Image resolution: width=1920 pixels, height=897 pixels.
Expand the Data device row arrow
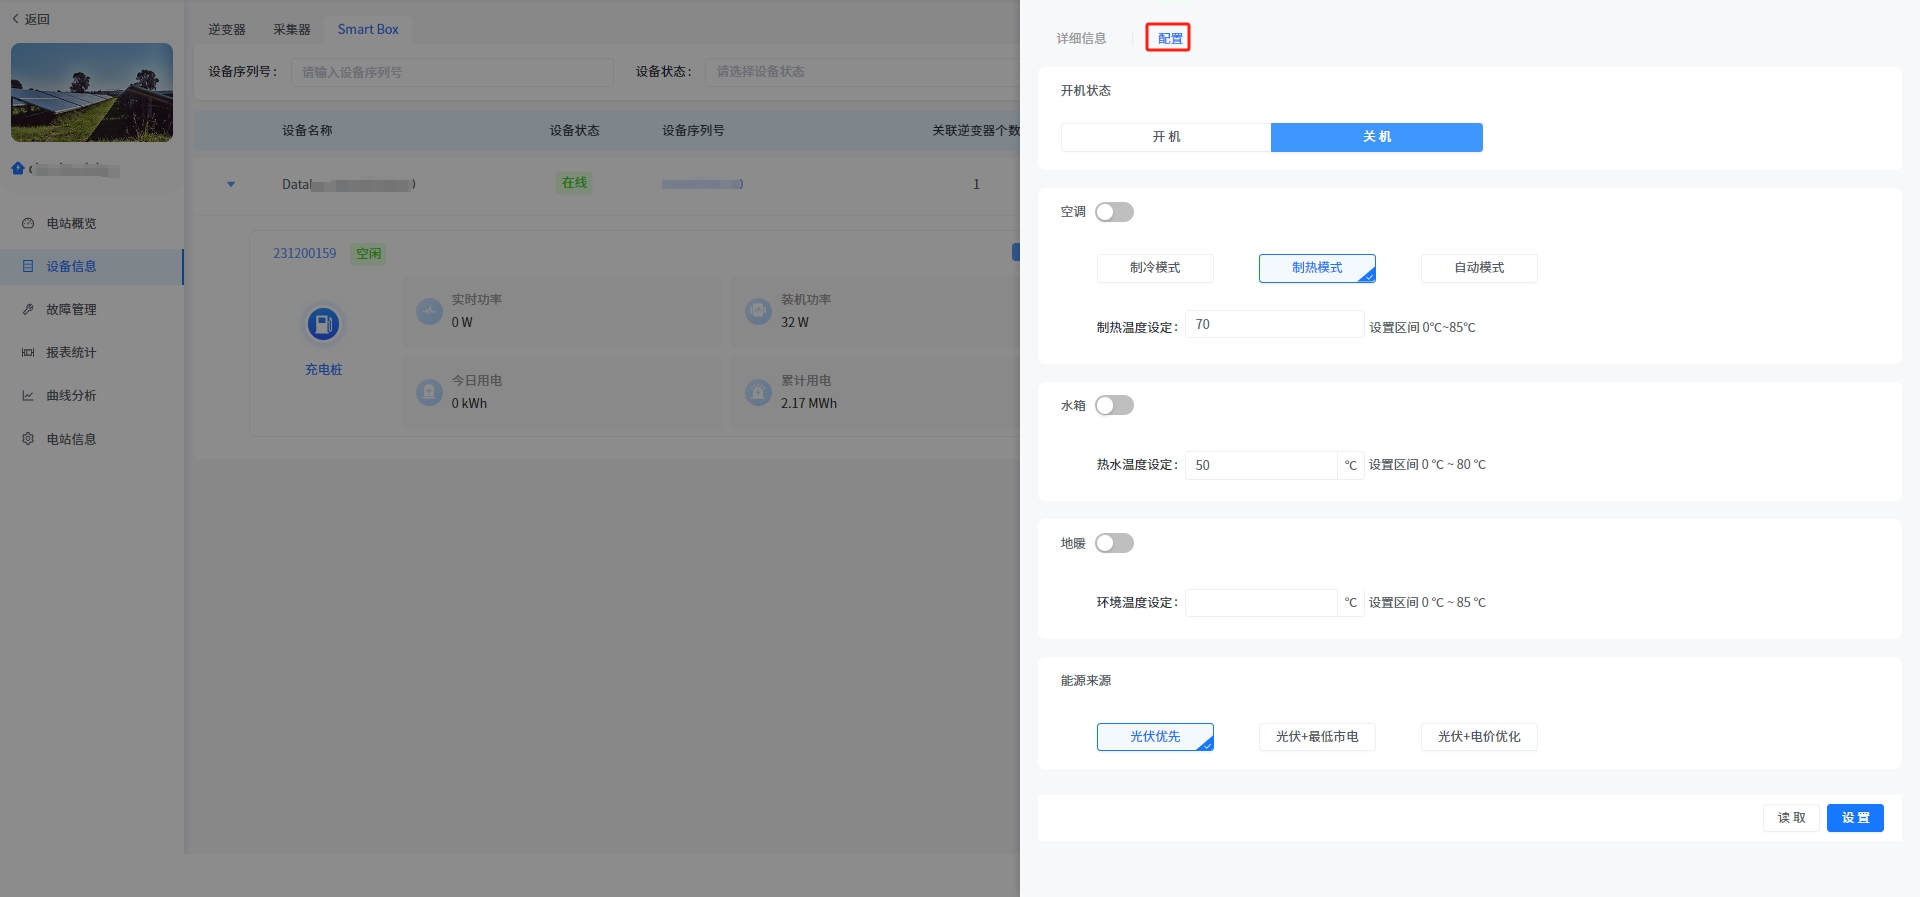[231, 184]
